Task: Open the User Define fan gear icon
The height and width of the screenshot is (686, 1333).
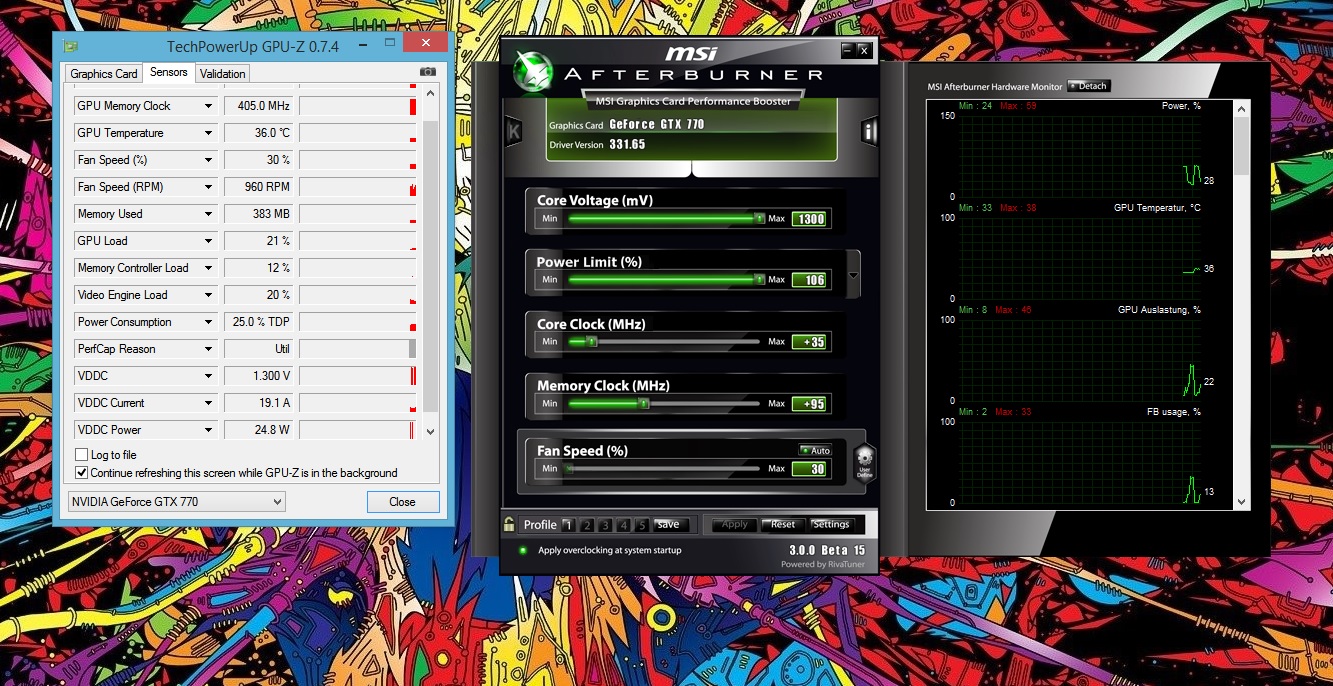Action: 865,463
